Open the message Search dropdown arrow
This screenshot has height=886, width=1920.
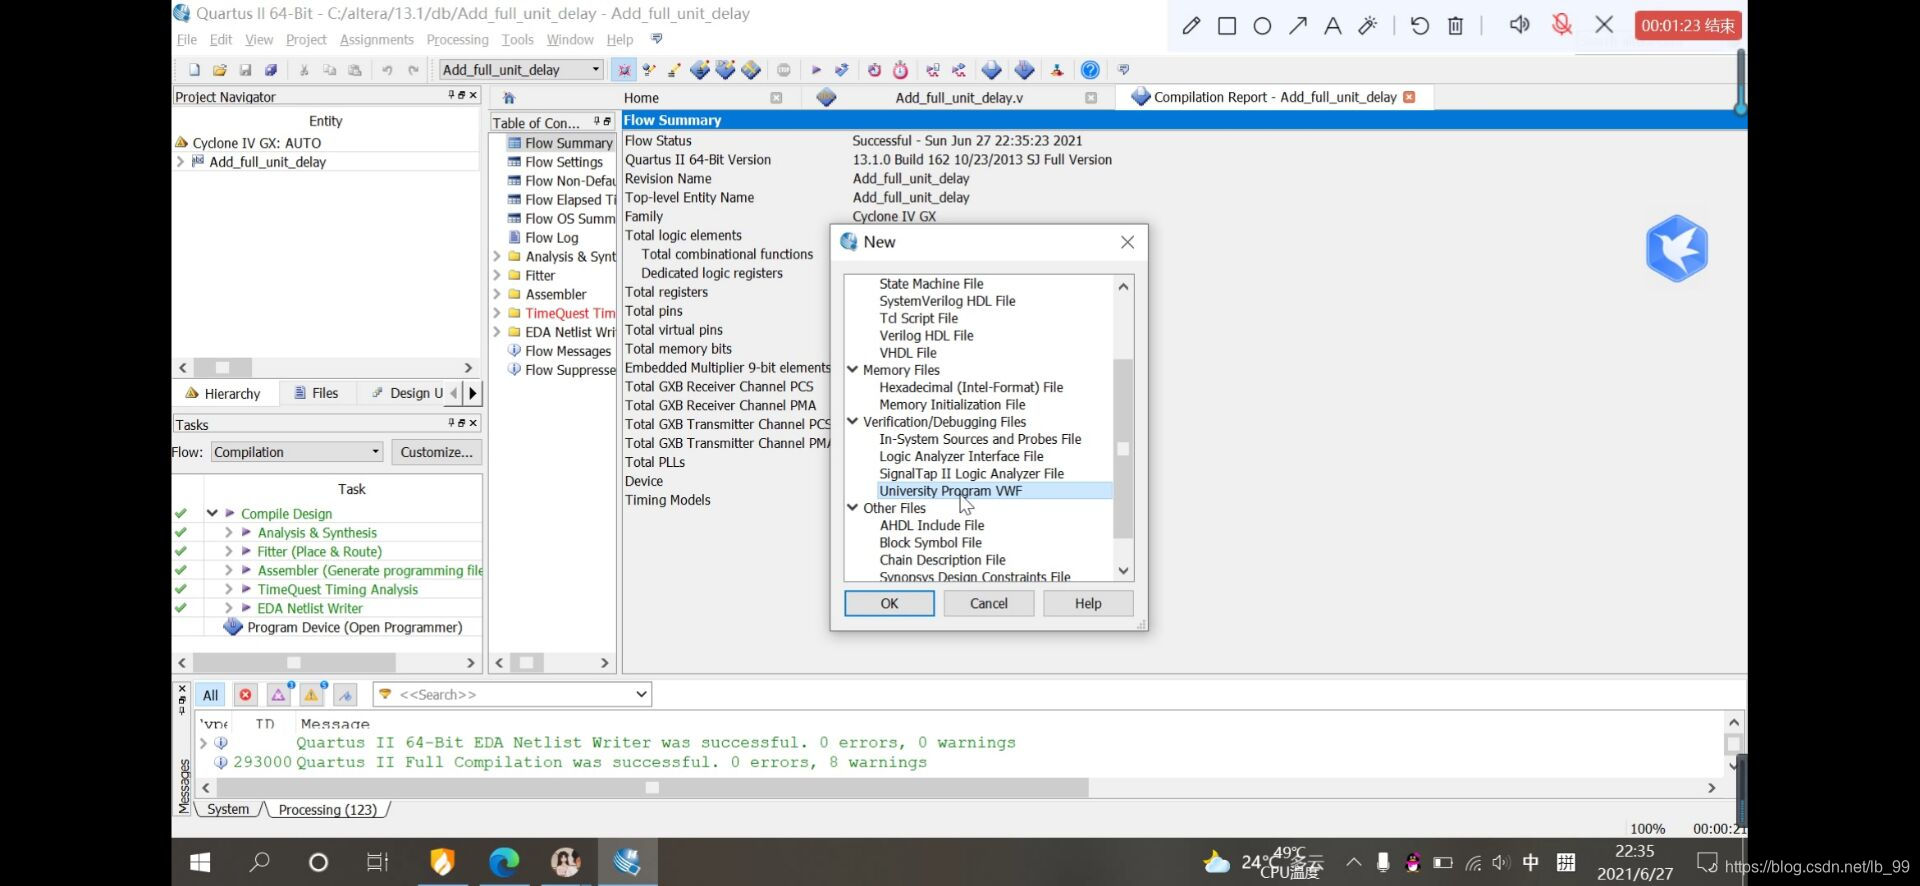[x=641, y=694]
